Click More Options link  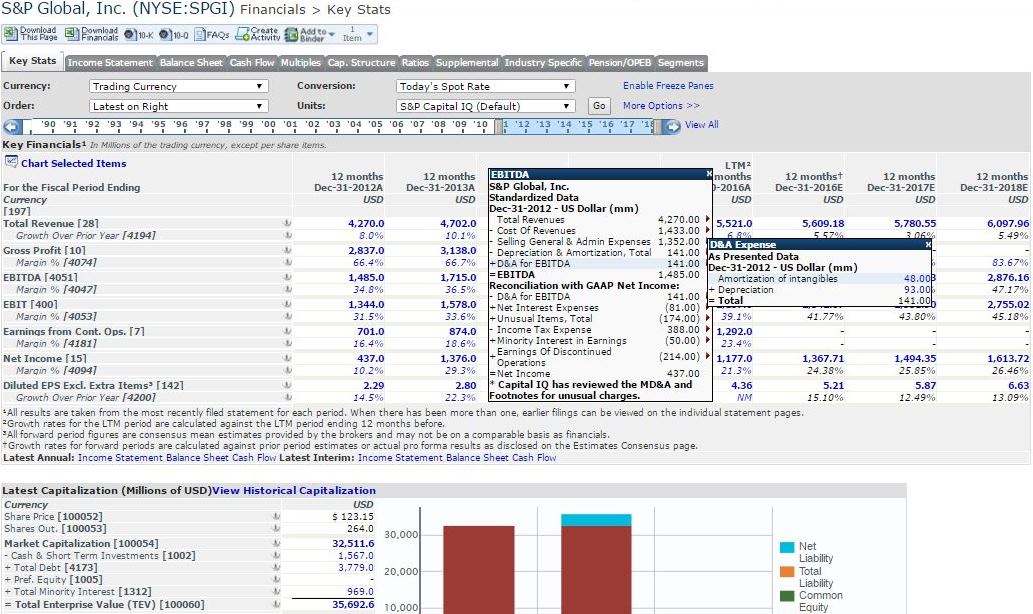coord(661,105)
